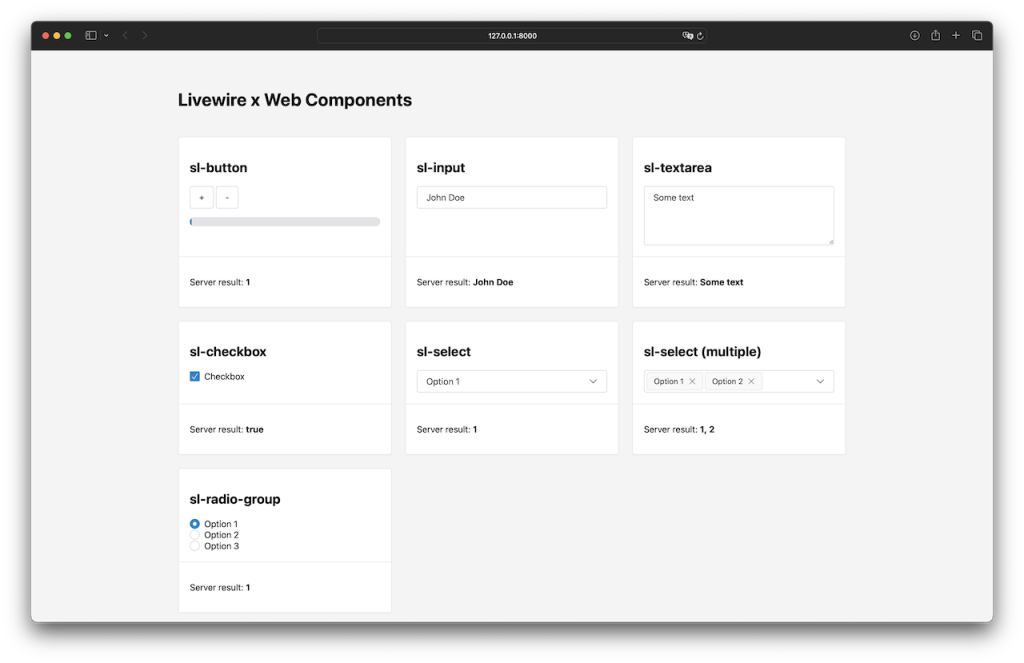The height and width of the screenshot is (663, 1024).
Task: Go back with the back arrow
Action: [125, 35]
